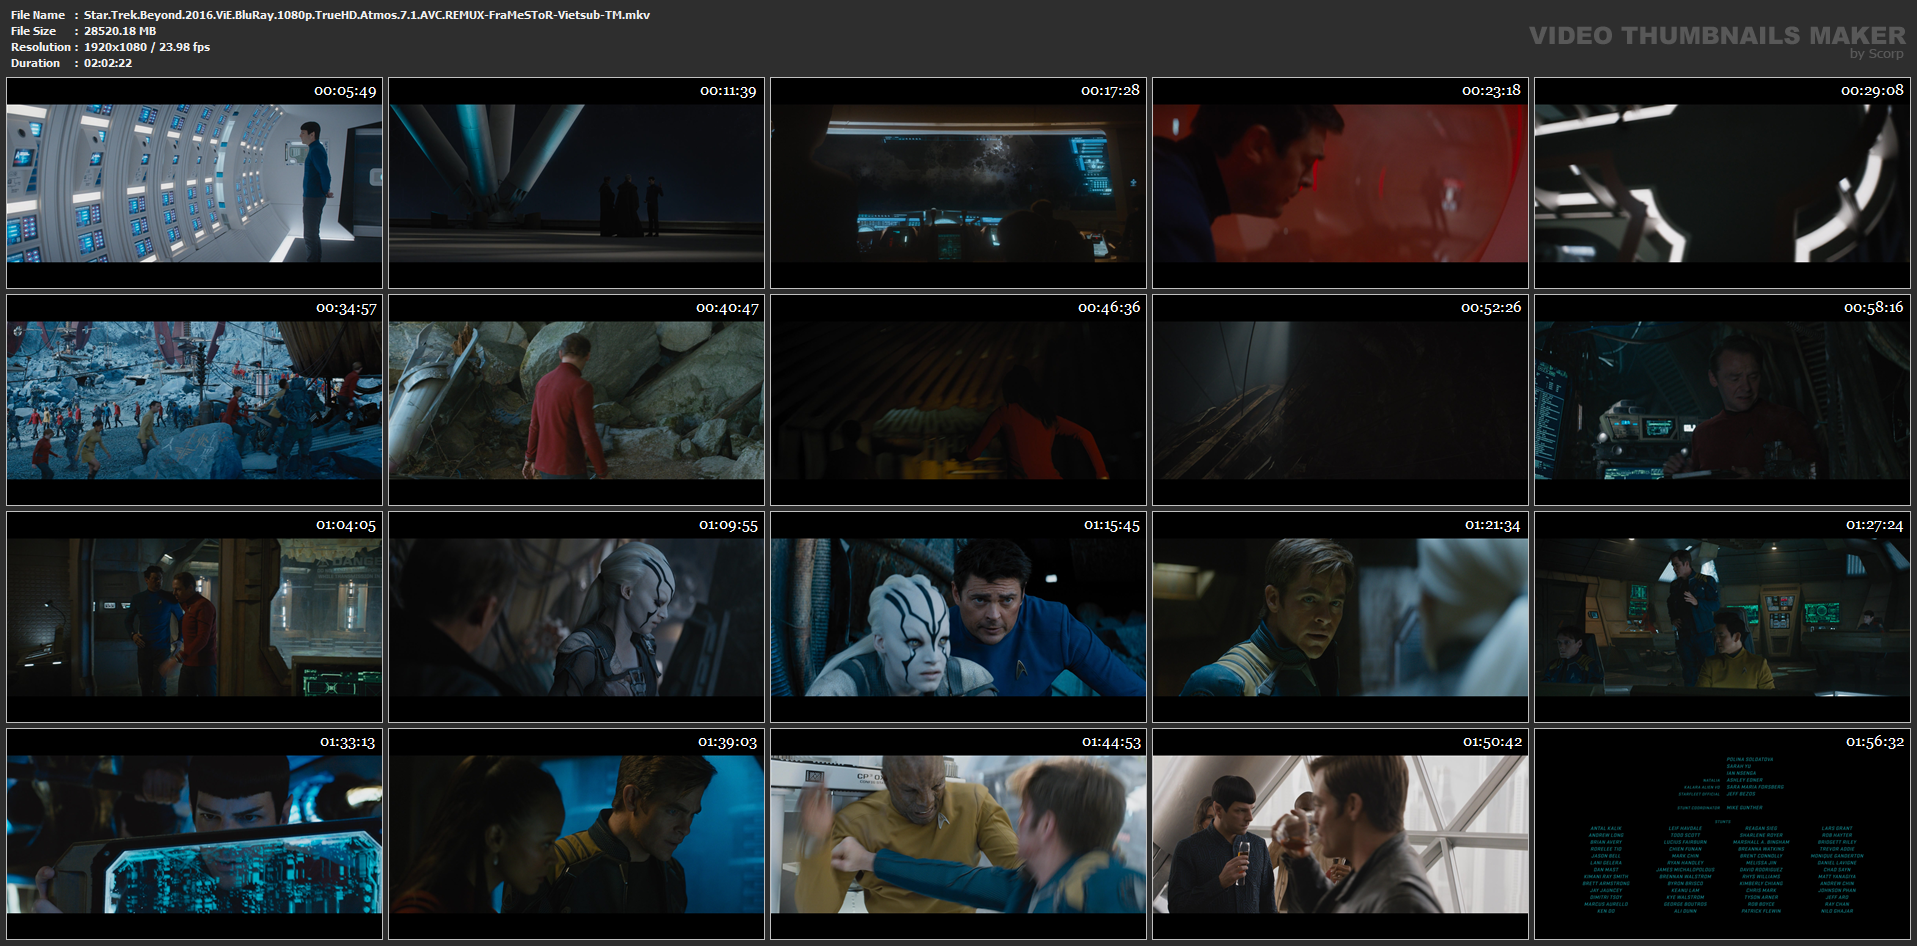Pick the thumbnail stamped 01:21:34
The width and height of the screenshot is (1917, 946).
pos(1340,617)
